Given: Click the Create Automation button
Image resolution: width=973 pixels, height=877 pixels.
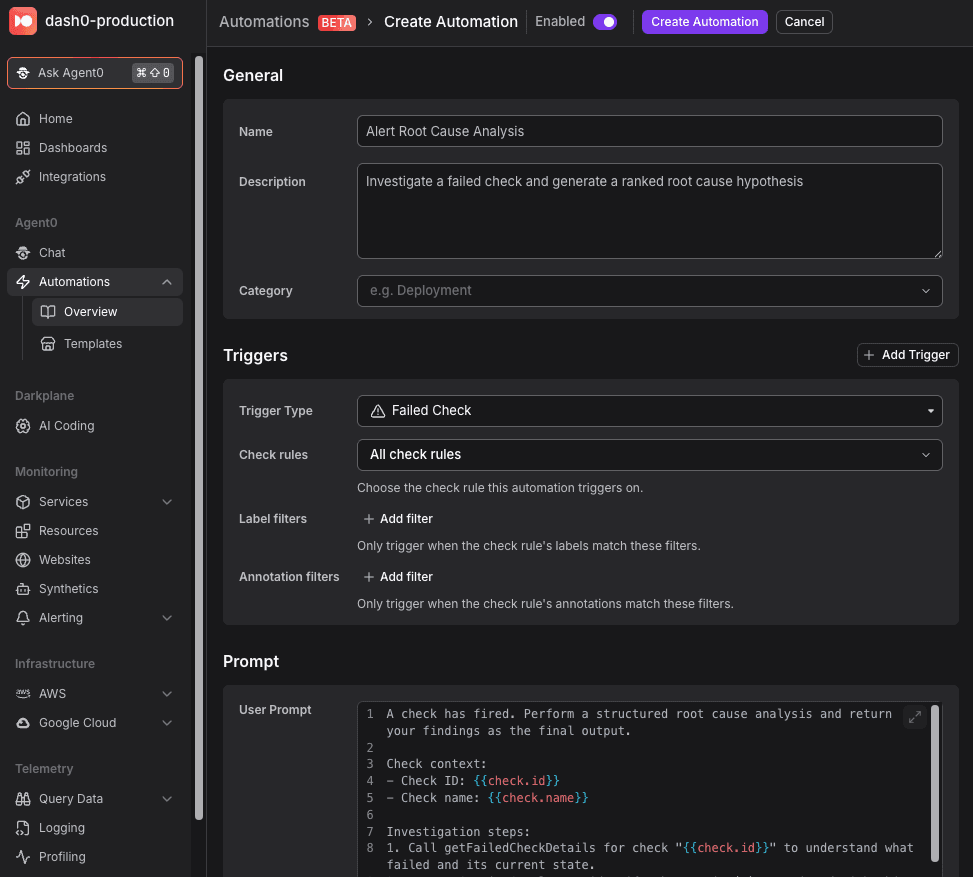Looking at the screenshot, I should [704, 22].
